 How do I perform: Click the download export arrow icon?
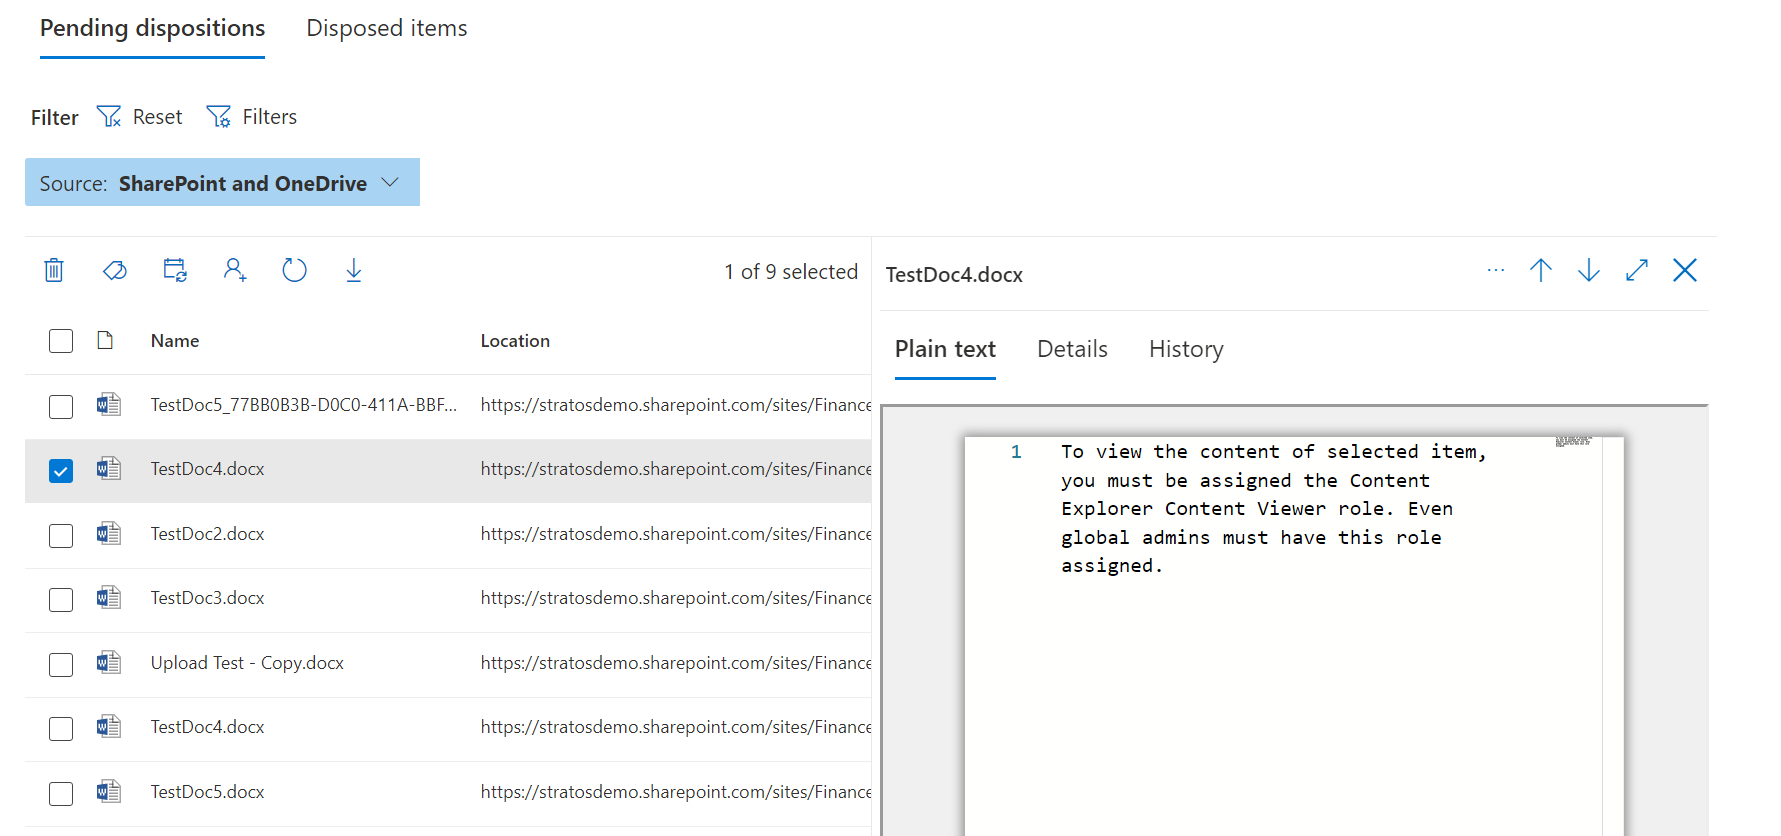click(354, 270)
